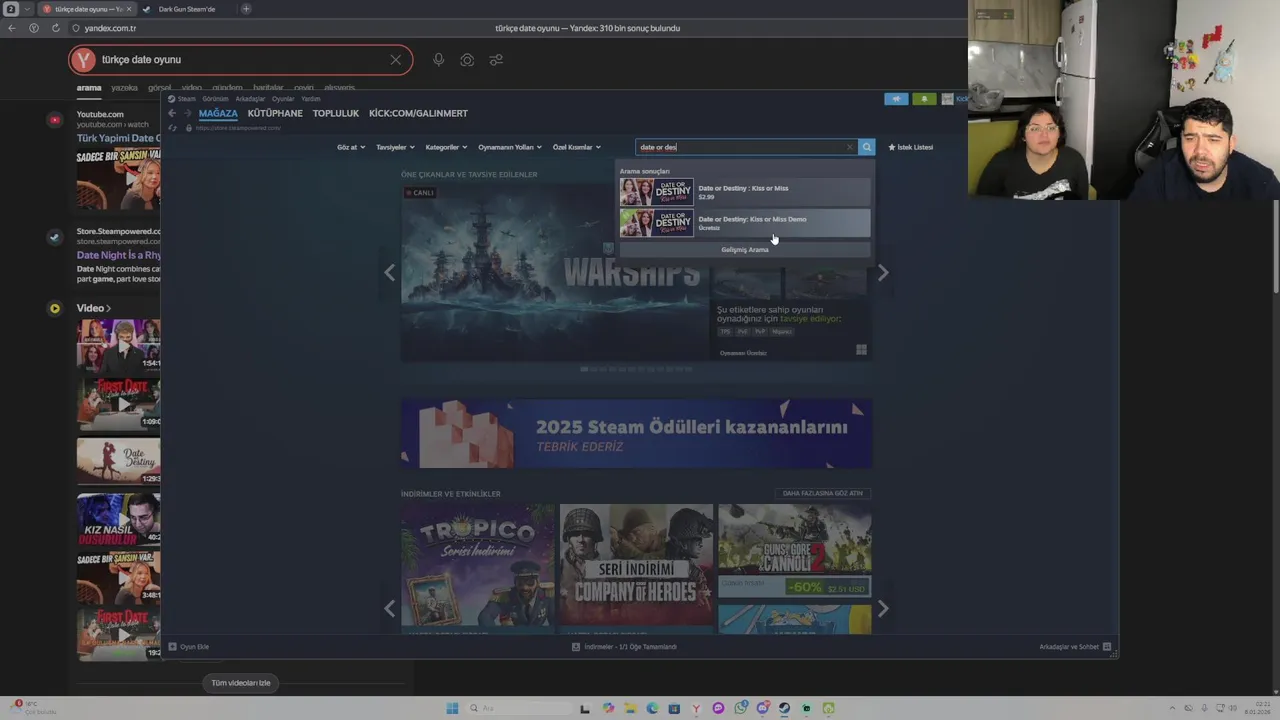Open Company of Heroes Seri İndirimi tile
The height and width of the screenshot is (720, 1280).
point(636,569)
